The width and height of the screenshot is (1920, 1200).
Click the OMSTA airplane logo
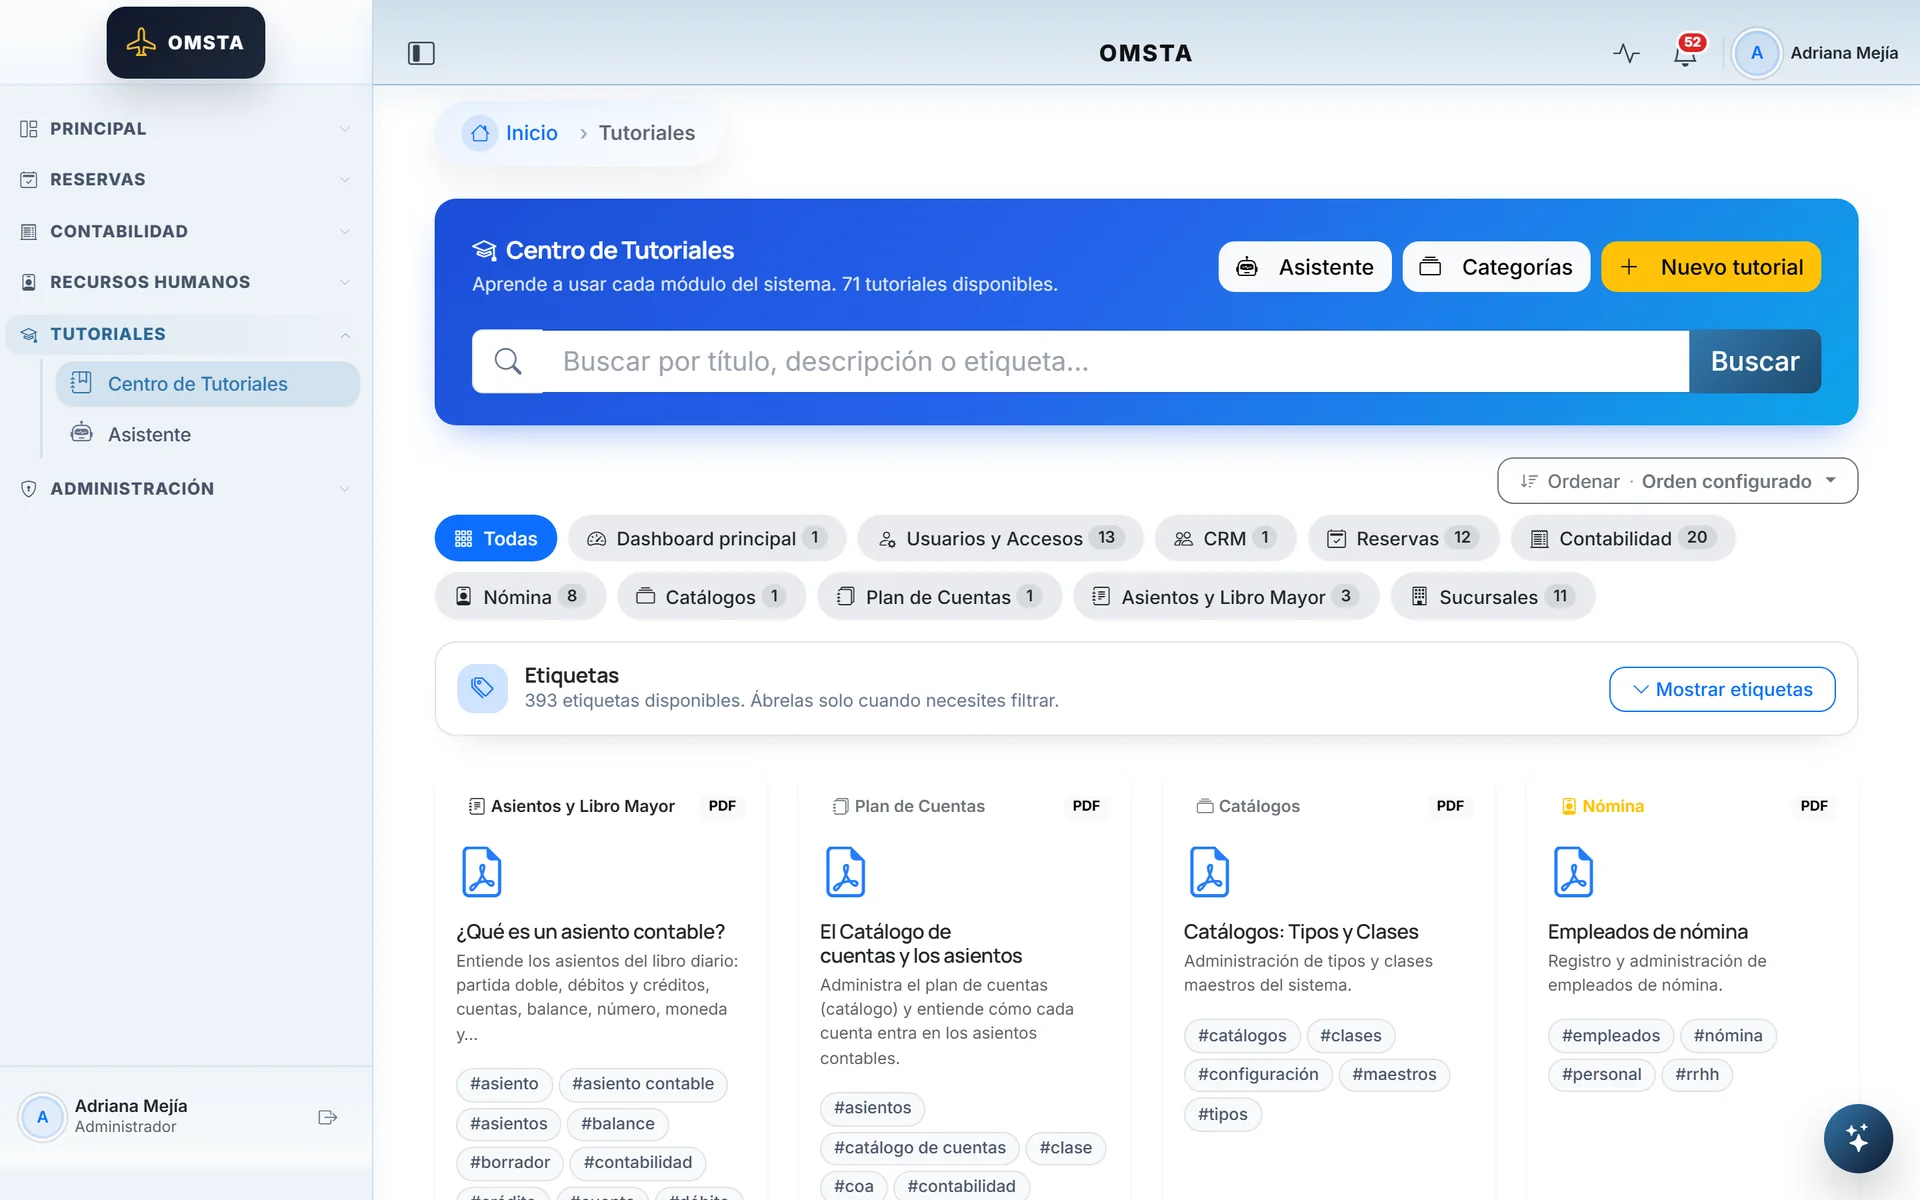click(186, 43)
